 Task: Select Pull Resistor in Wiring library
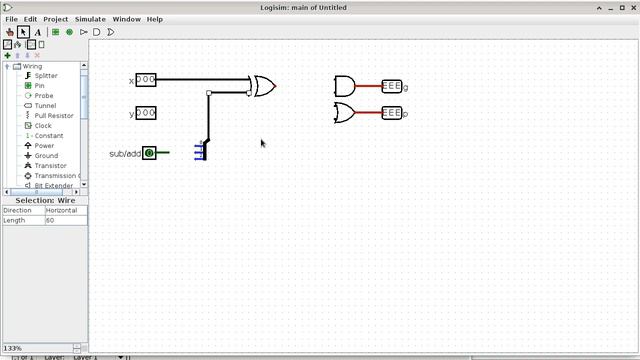pos(54,116)
